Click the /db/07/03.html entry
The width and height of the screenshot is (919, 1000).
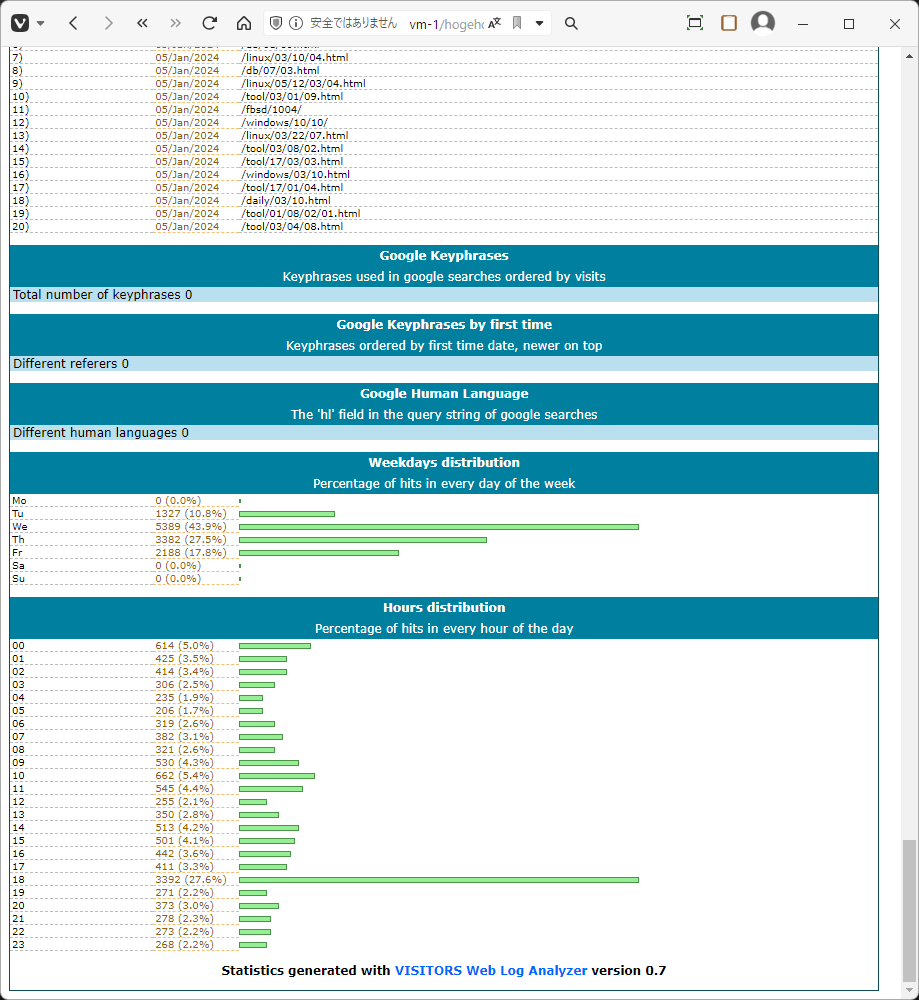point(280,71)
